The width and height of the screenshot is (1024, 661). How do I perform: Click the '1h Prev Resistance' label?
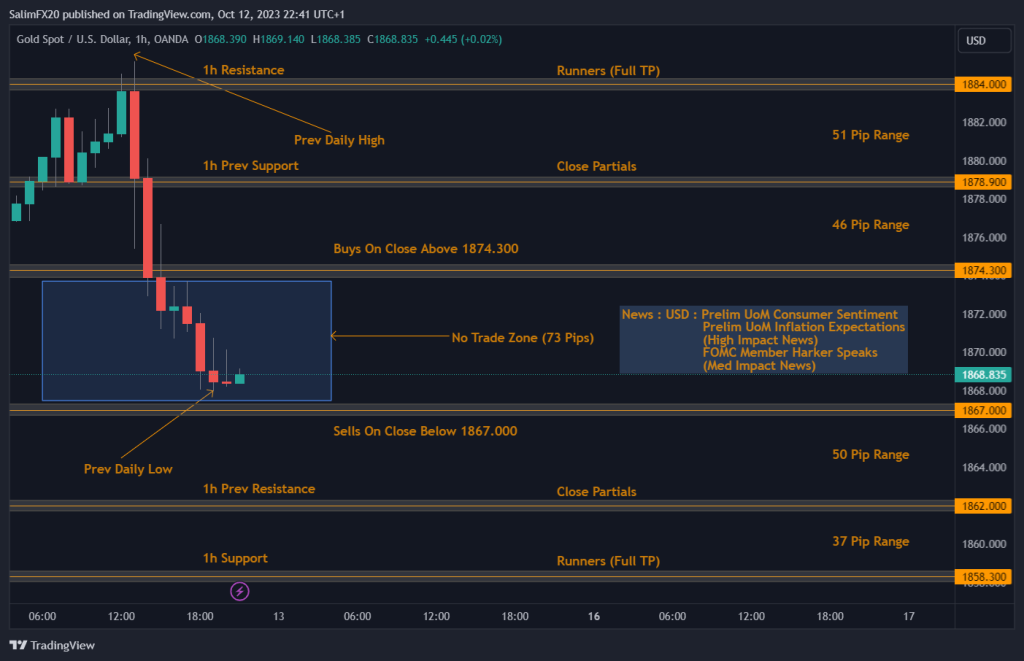point(259,489)
